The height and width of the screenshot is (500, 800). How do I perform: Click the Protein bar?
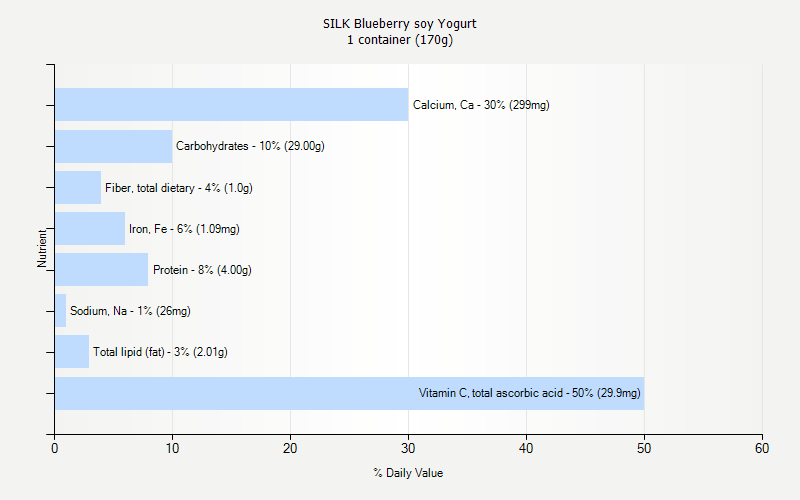pyautogui.click(x=102, y=269)
